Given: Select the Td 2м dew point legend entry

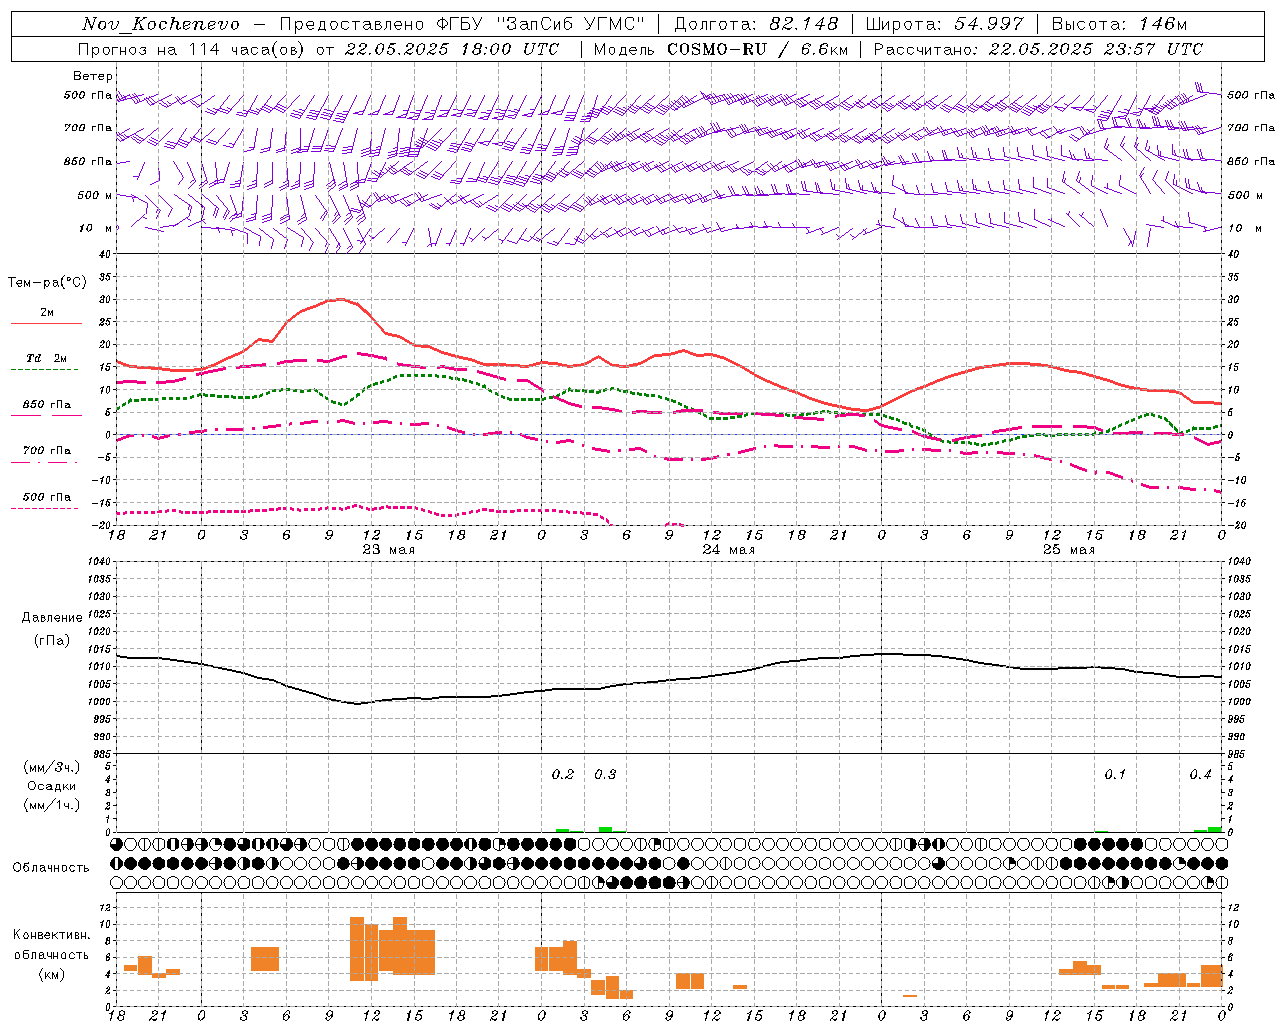Looking at the screenshot, I should coord(47,359).
